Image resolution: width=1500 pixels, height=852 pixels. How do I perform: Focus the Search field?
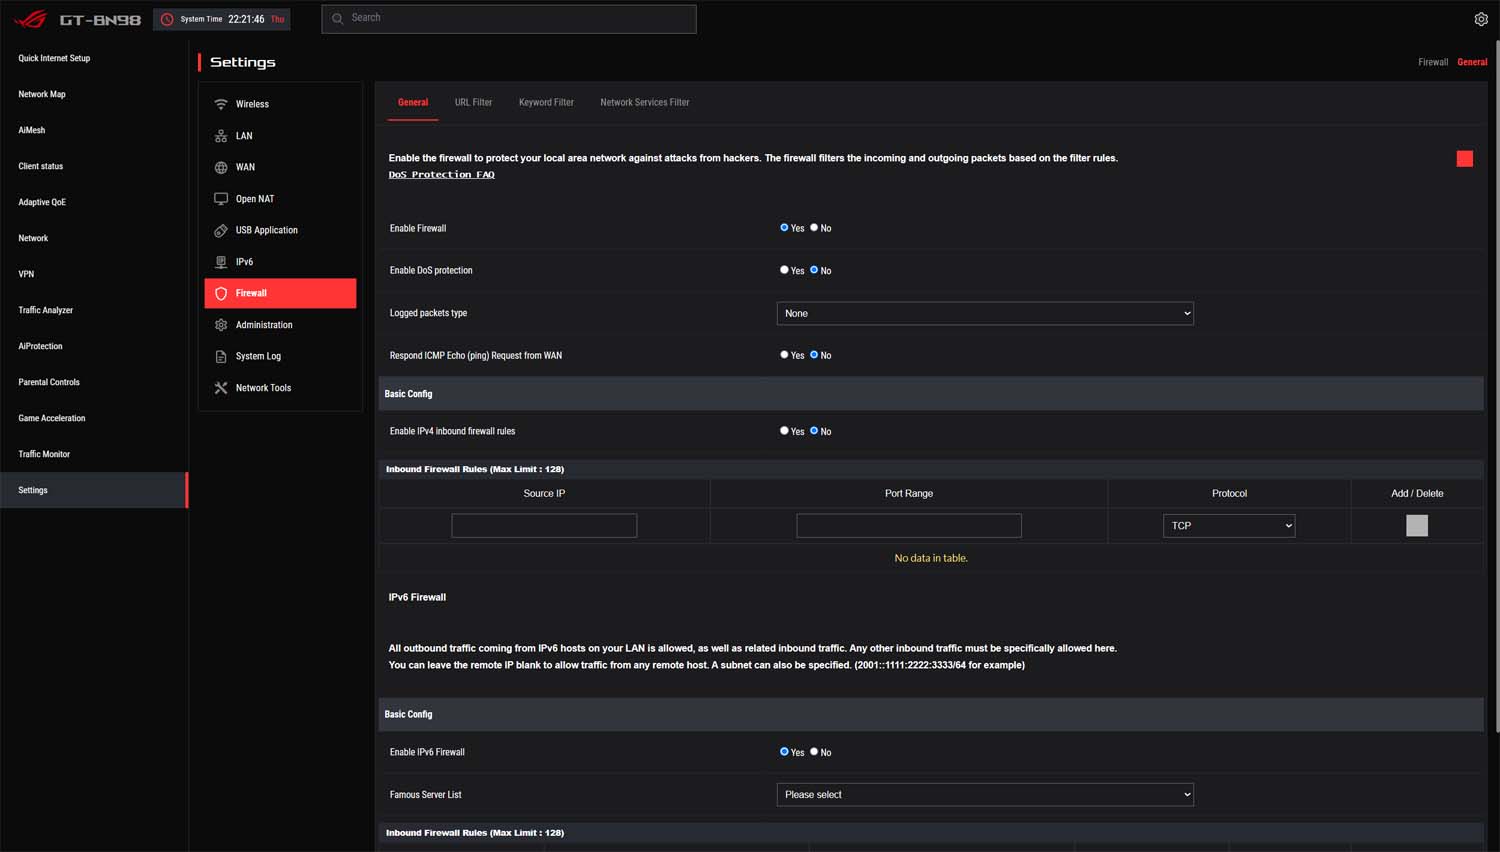tap(509, 19)
